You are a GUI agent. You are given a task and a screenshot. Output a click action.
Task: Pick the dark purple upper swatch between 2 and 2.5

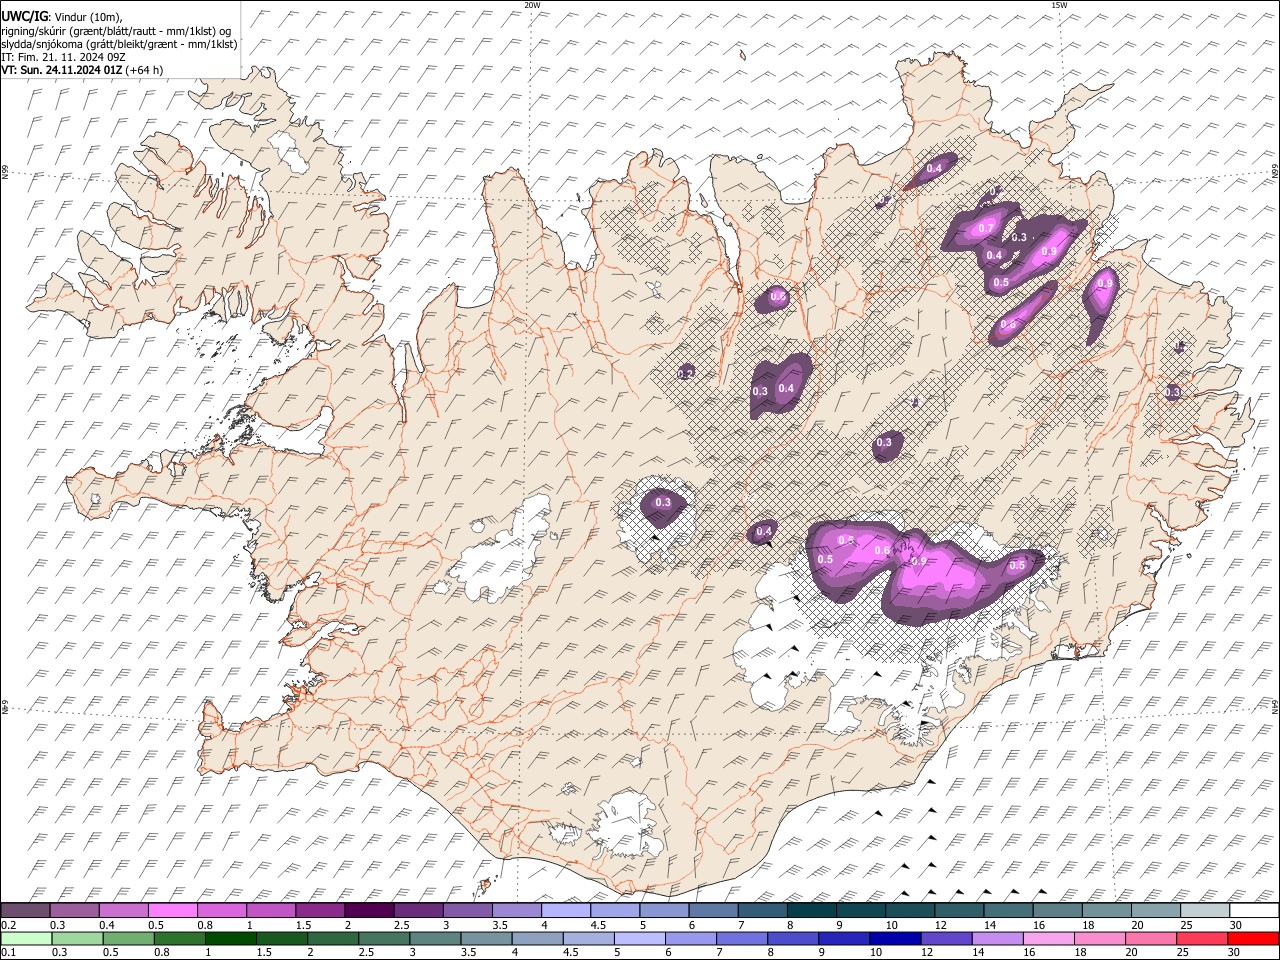[x=369, y=911]
